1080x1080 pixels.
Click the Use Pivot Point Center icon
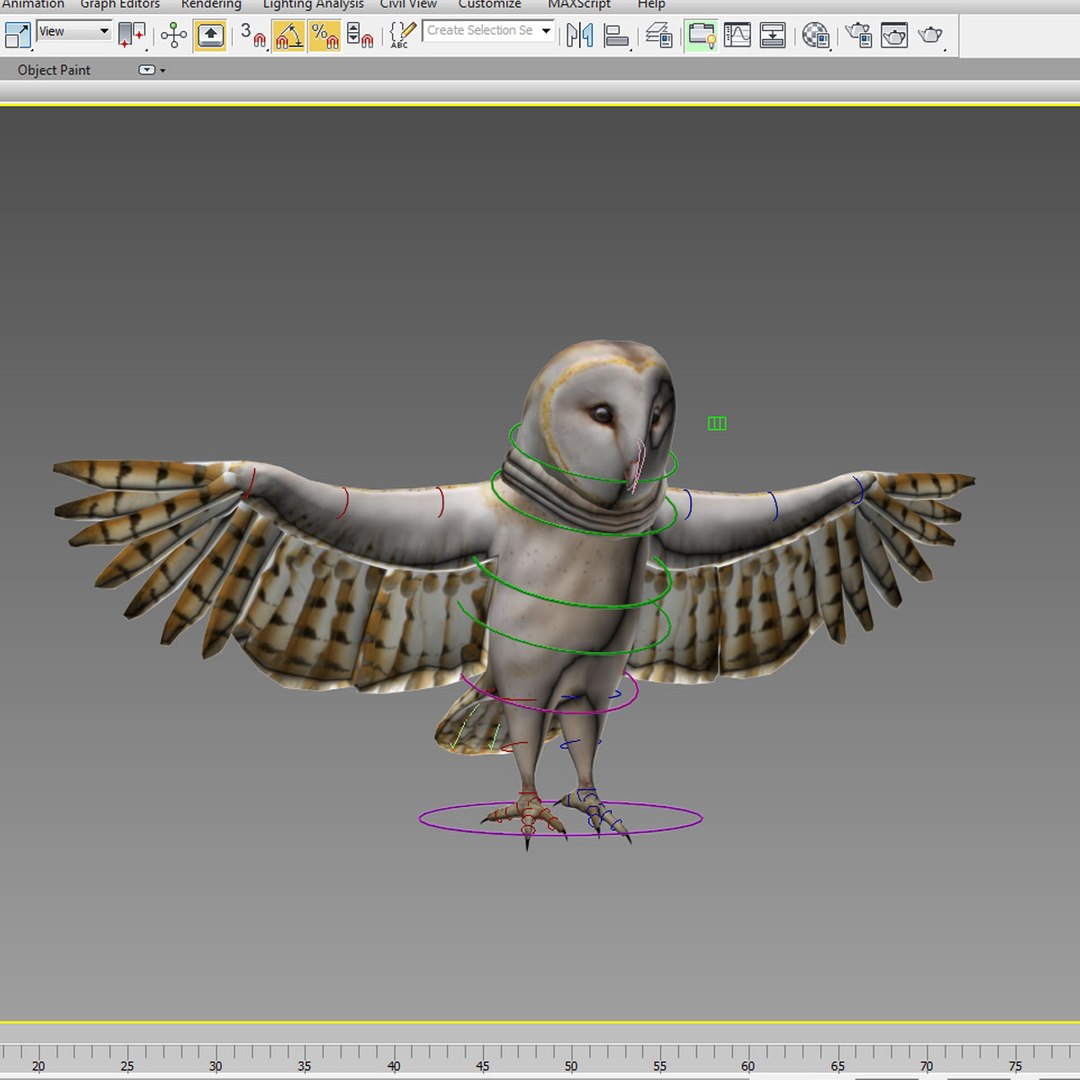click(x=132, y=35)
